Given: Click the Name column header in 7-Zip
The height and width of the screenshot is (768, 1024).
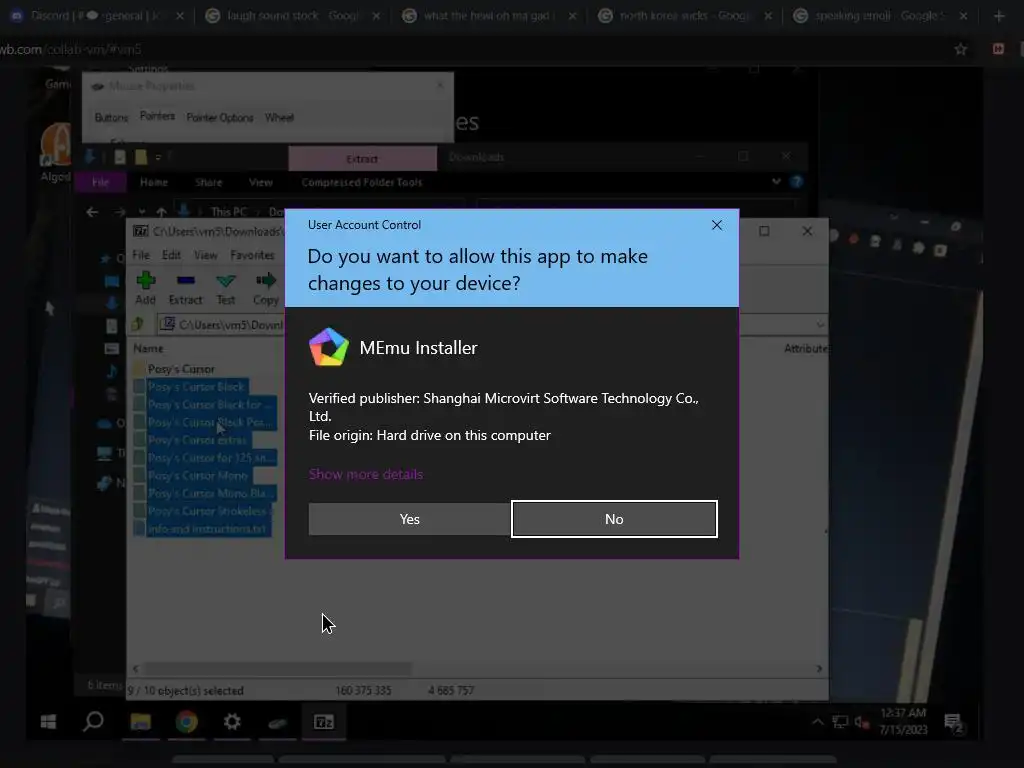Looking at the screenshot, I should coord(148,349).
